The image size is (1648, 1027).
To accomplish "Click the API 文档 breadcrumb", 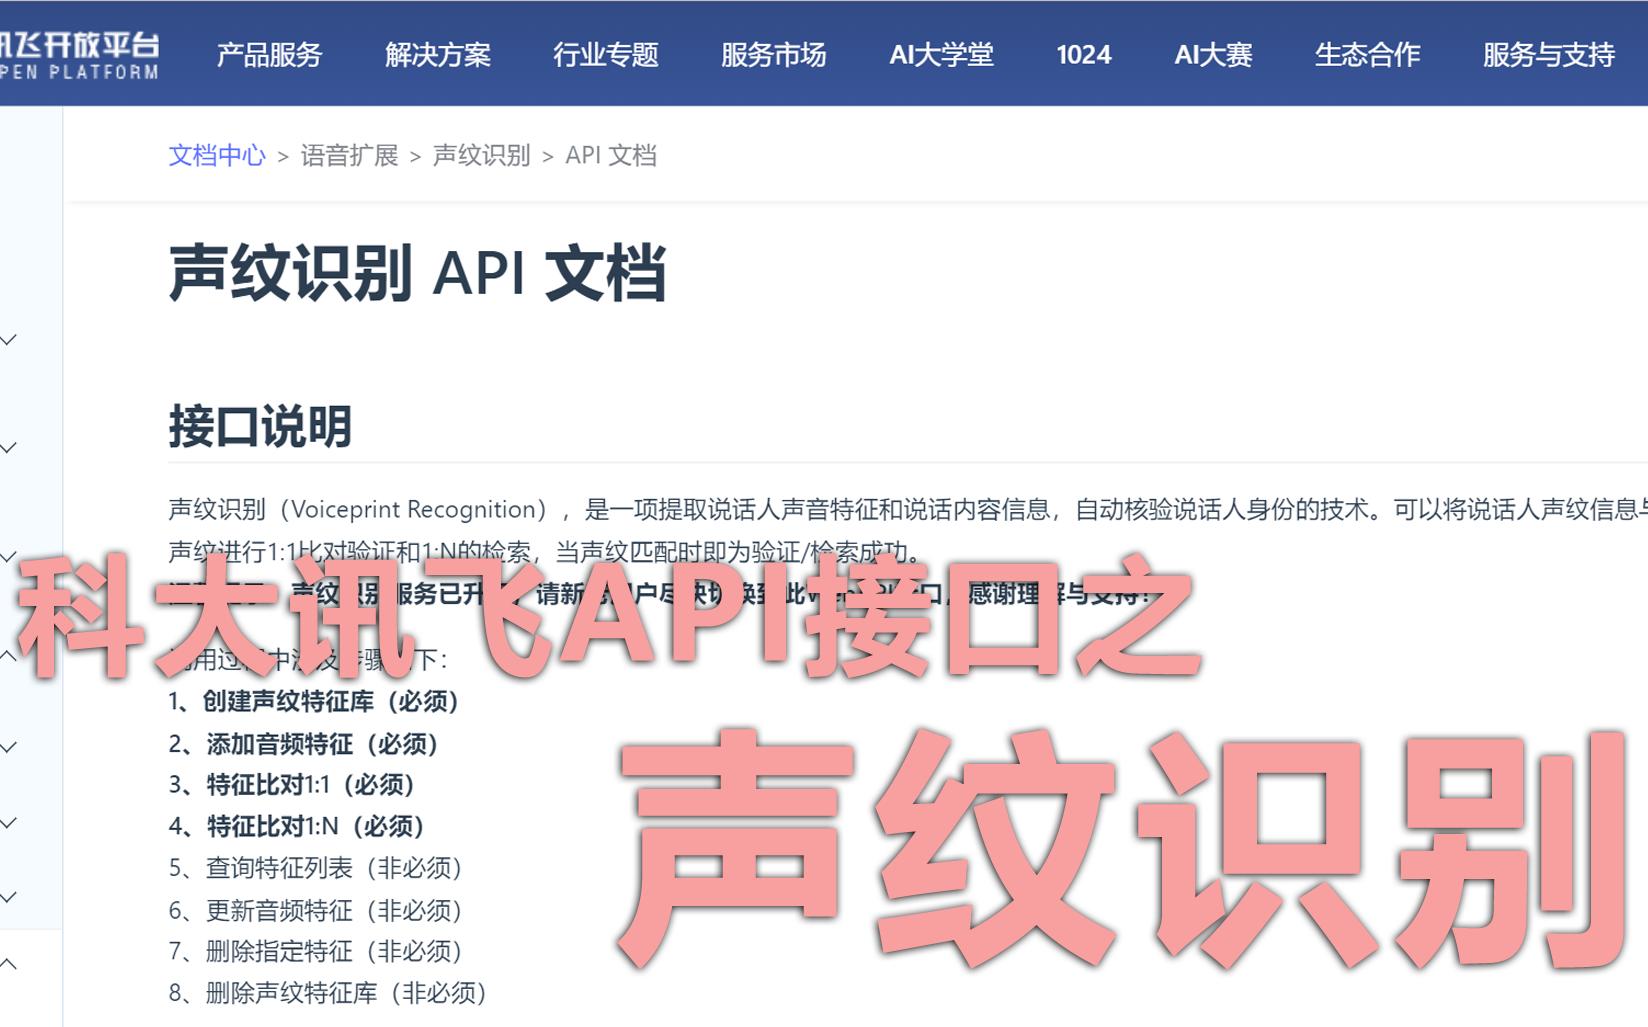I will [611, 155].
